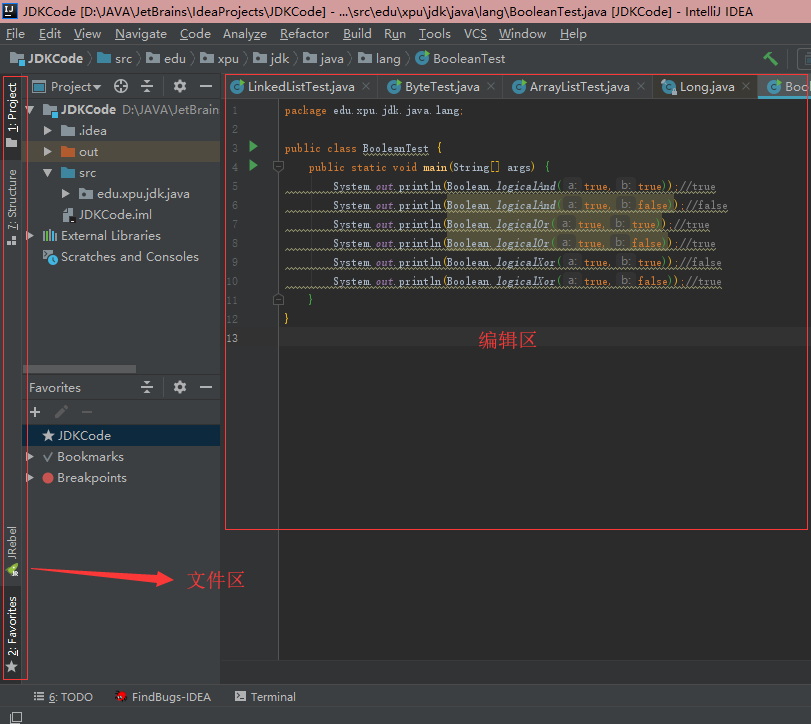Open Favorites panel settings gear

click(x=179, y=387)
